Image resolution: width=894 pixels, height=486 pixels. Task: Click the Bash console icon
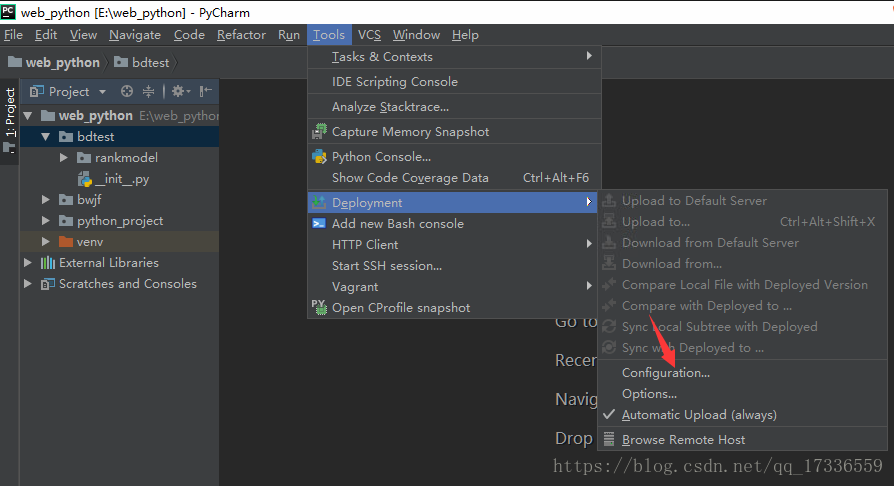click(319, 224)
